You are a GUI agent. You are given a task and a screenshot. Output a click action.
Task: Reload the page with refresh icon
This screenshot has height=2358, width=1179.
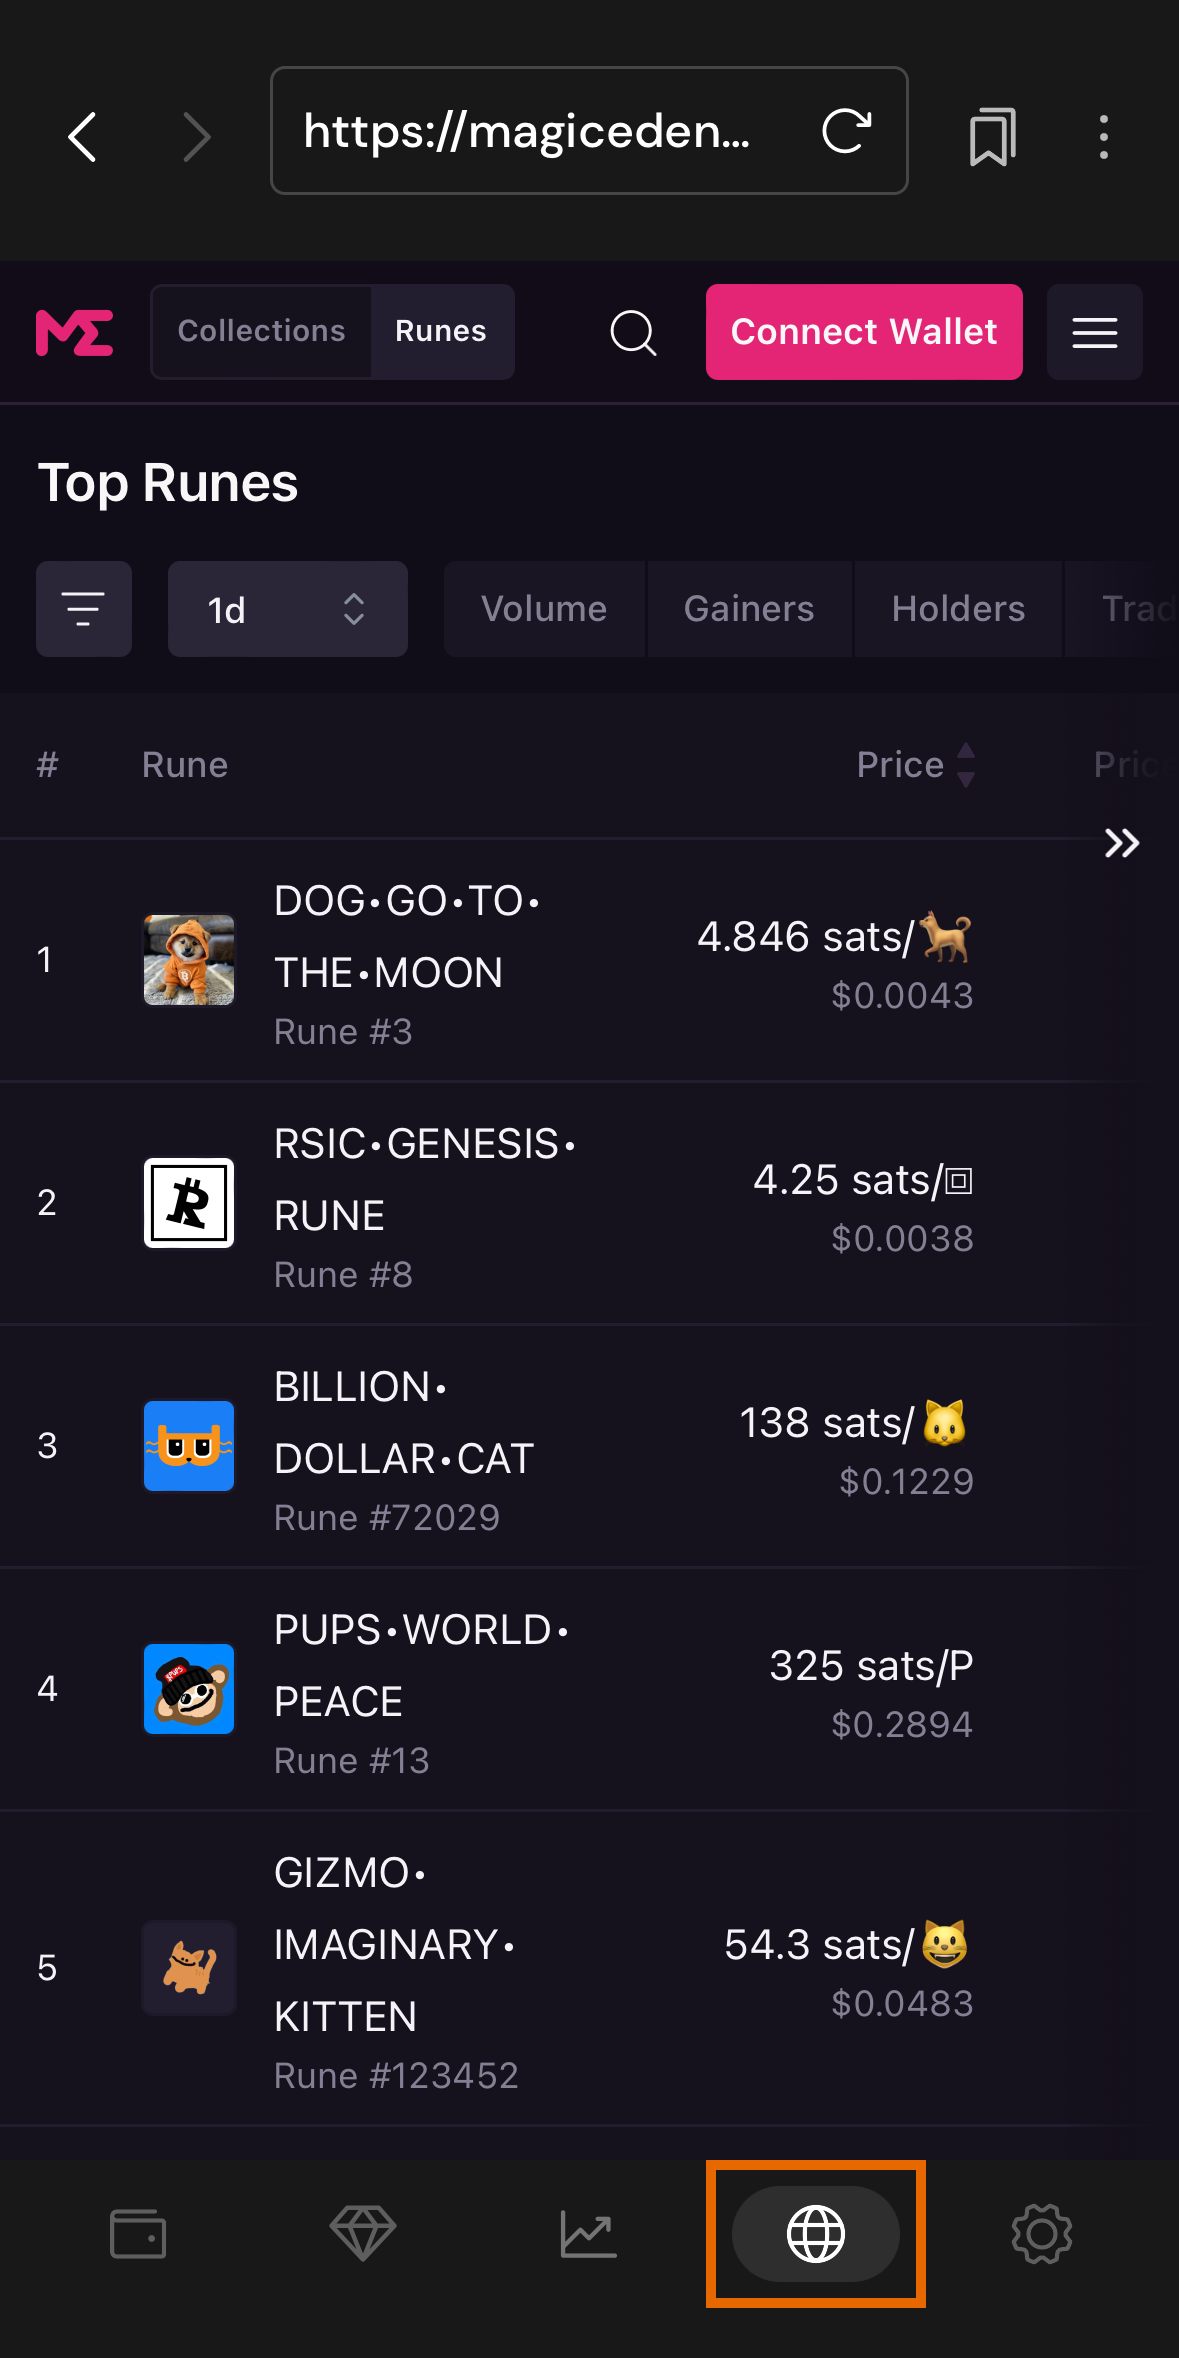tap(846, 131)
